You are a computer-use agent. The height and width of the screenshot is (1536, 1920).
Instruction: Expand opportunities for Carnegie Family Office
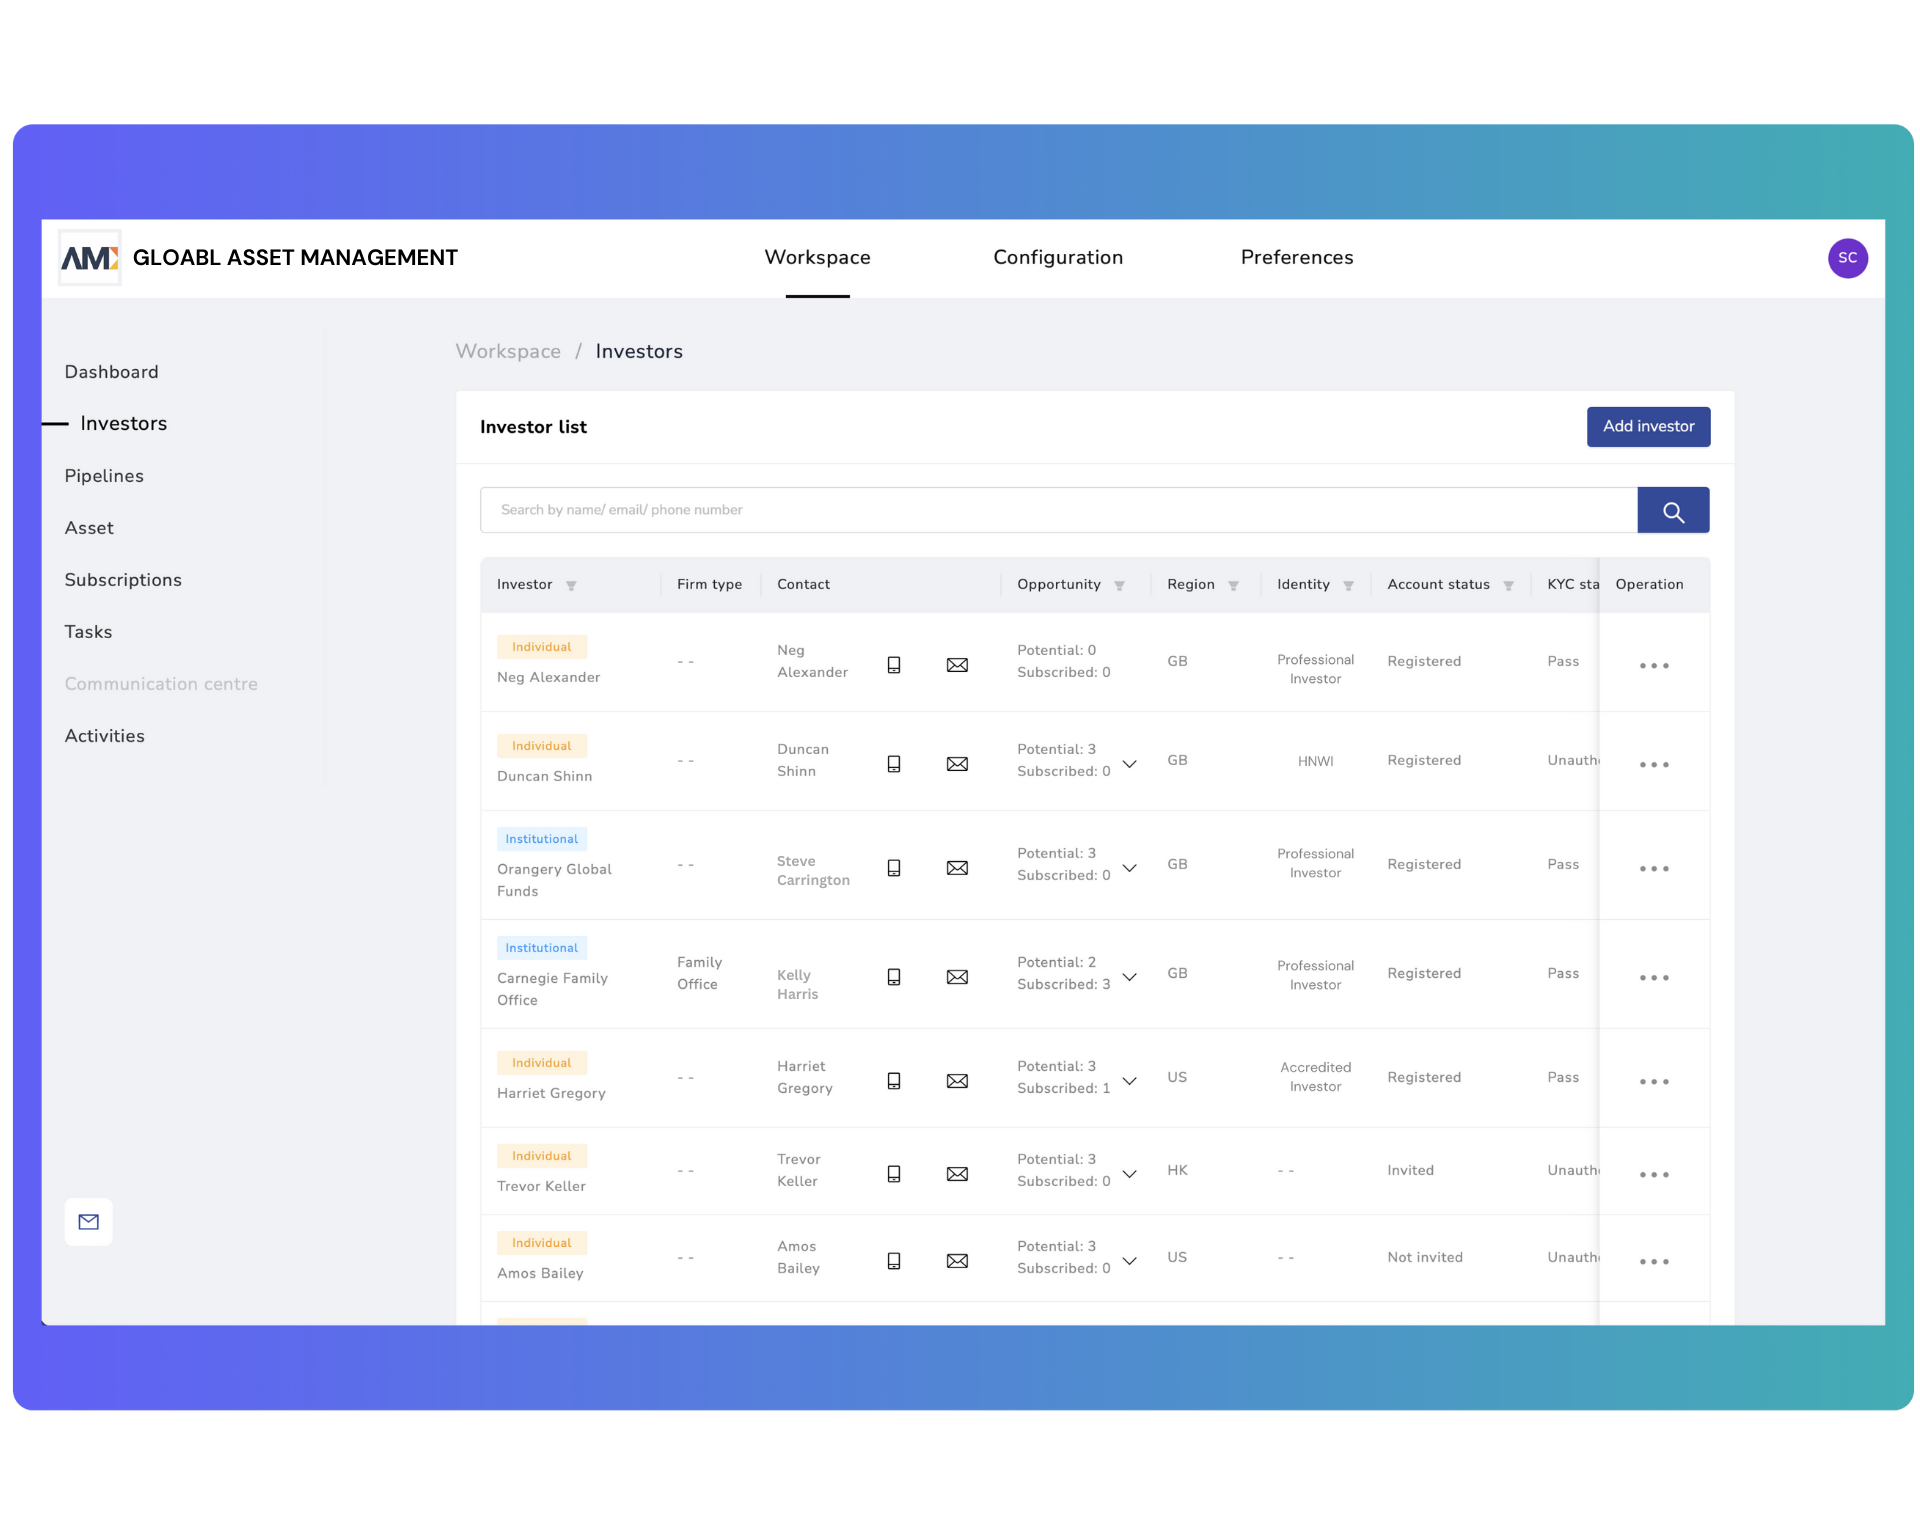(x=1129, y=977)
